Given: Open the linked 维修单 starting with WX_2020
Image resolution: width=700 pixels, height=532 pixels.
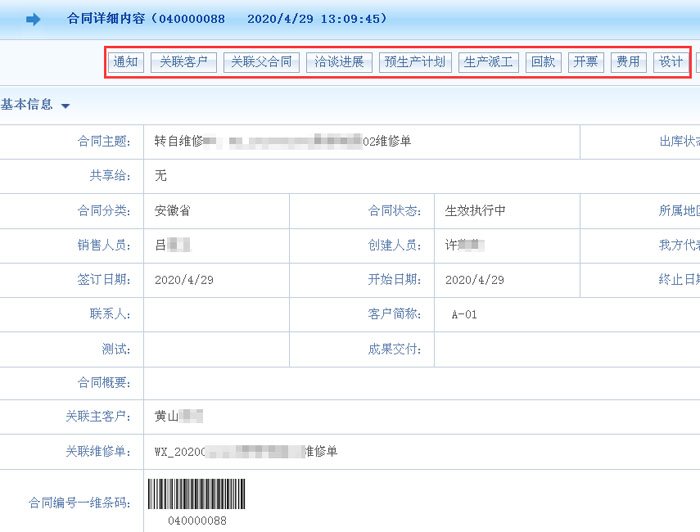Looking at the screenshot, I should point(246,451).
